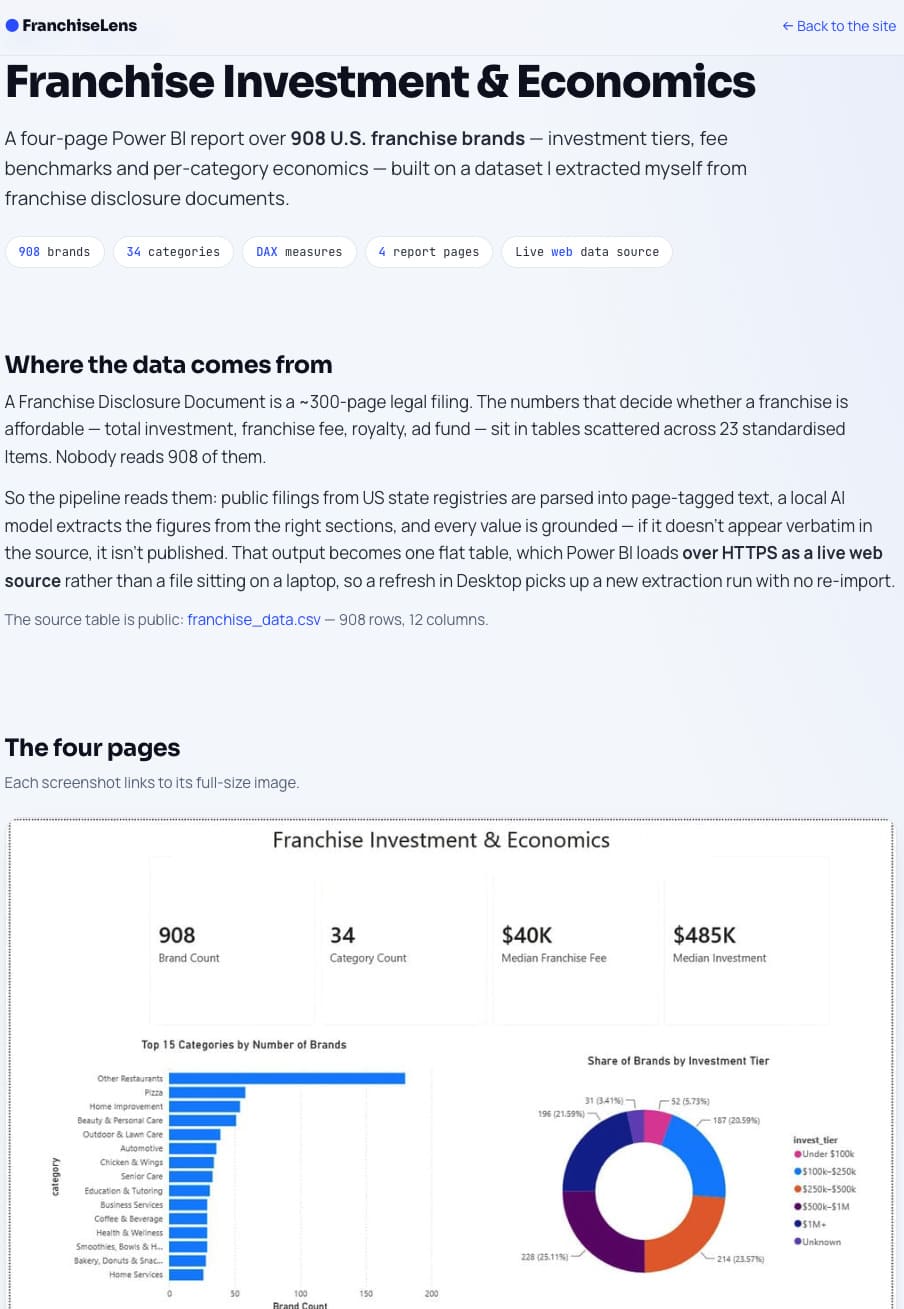Click the 'Under $100k' legend color dot
This screenshot has height=1309, width=904.
tap(797, 1154)
